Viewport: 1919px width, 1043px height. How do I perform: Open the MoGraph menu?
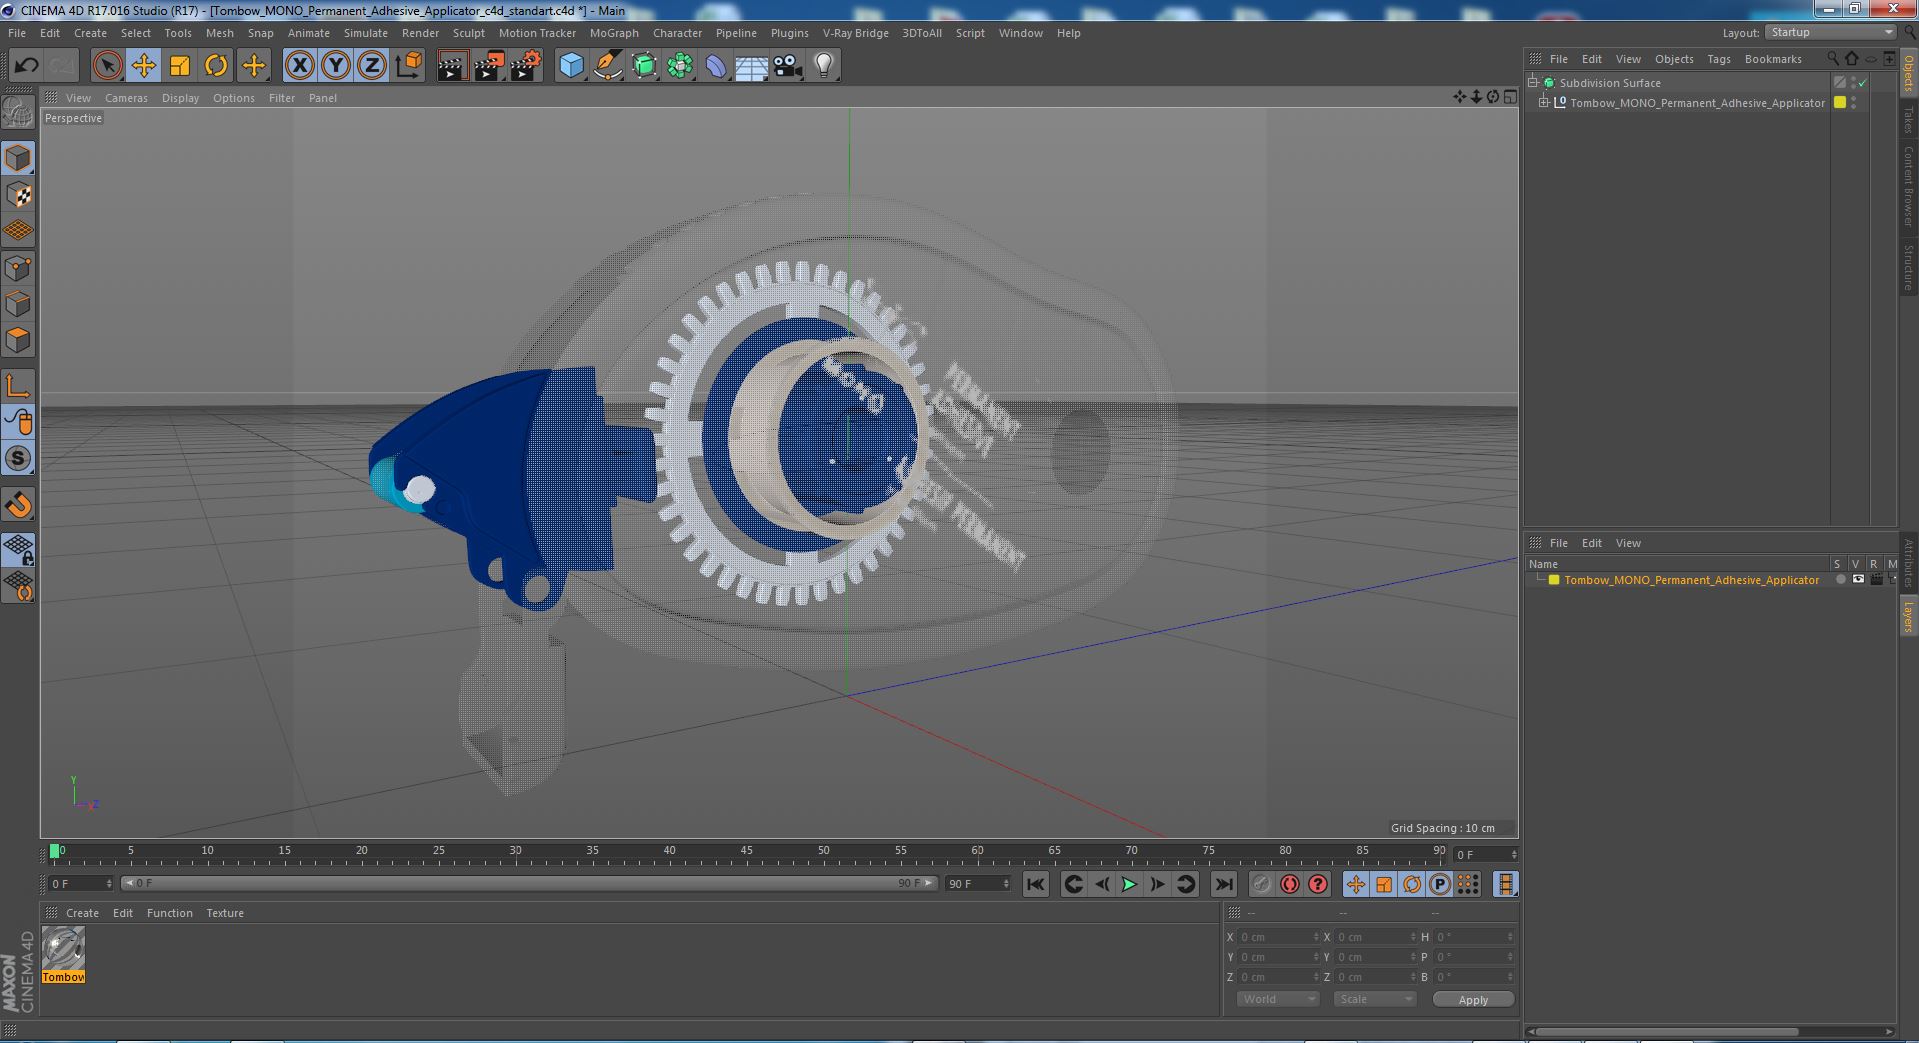(x=614, y=33)
